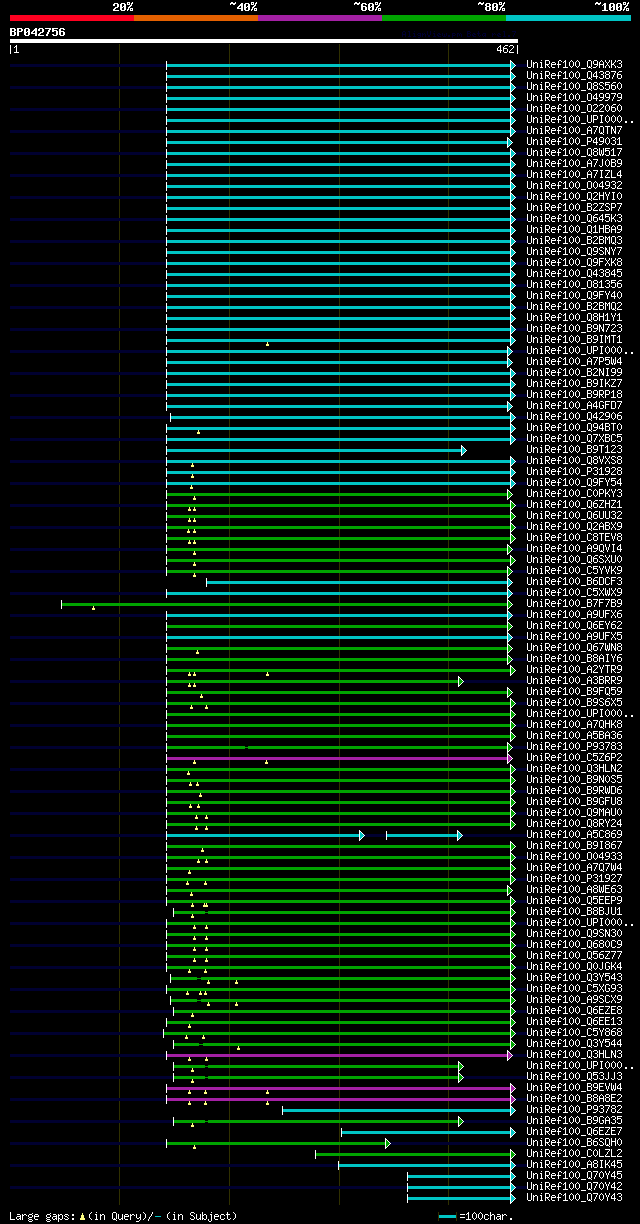Open hit UniRef100_Q2HYI0
The width and height of the screenshot is (640, 1224).
coord(574,196)
